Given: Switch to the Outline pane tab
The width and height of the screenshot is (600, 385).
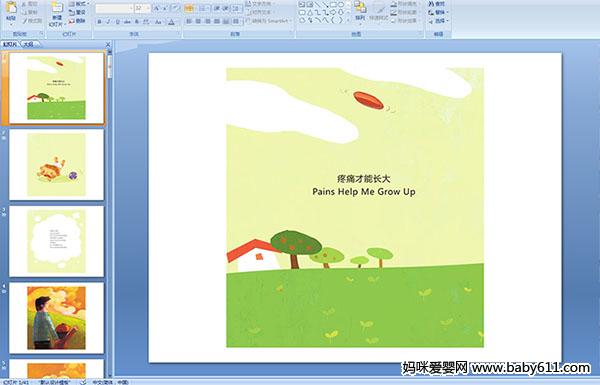Looking at the screenshot, I should coord(29,44).
